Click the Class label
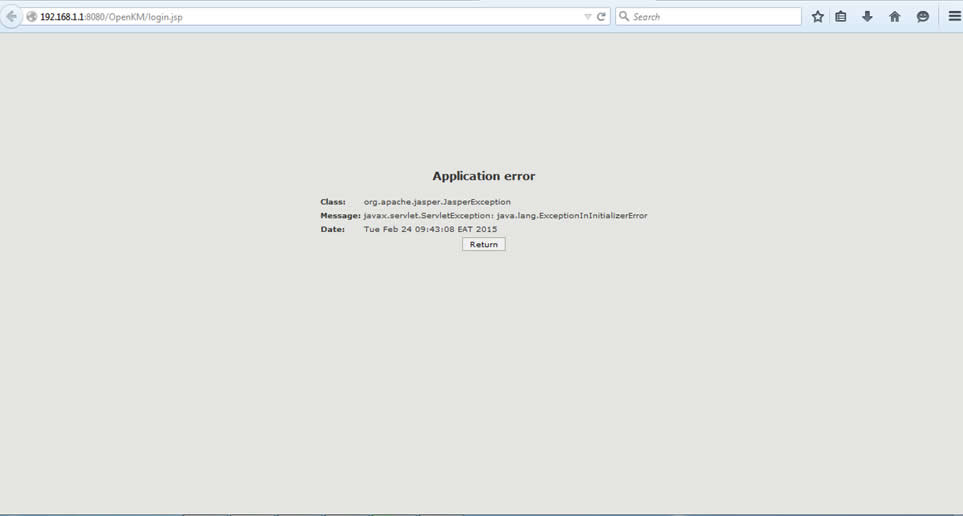 333,202
